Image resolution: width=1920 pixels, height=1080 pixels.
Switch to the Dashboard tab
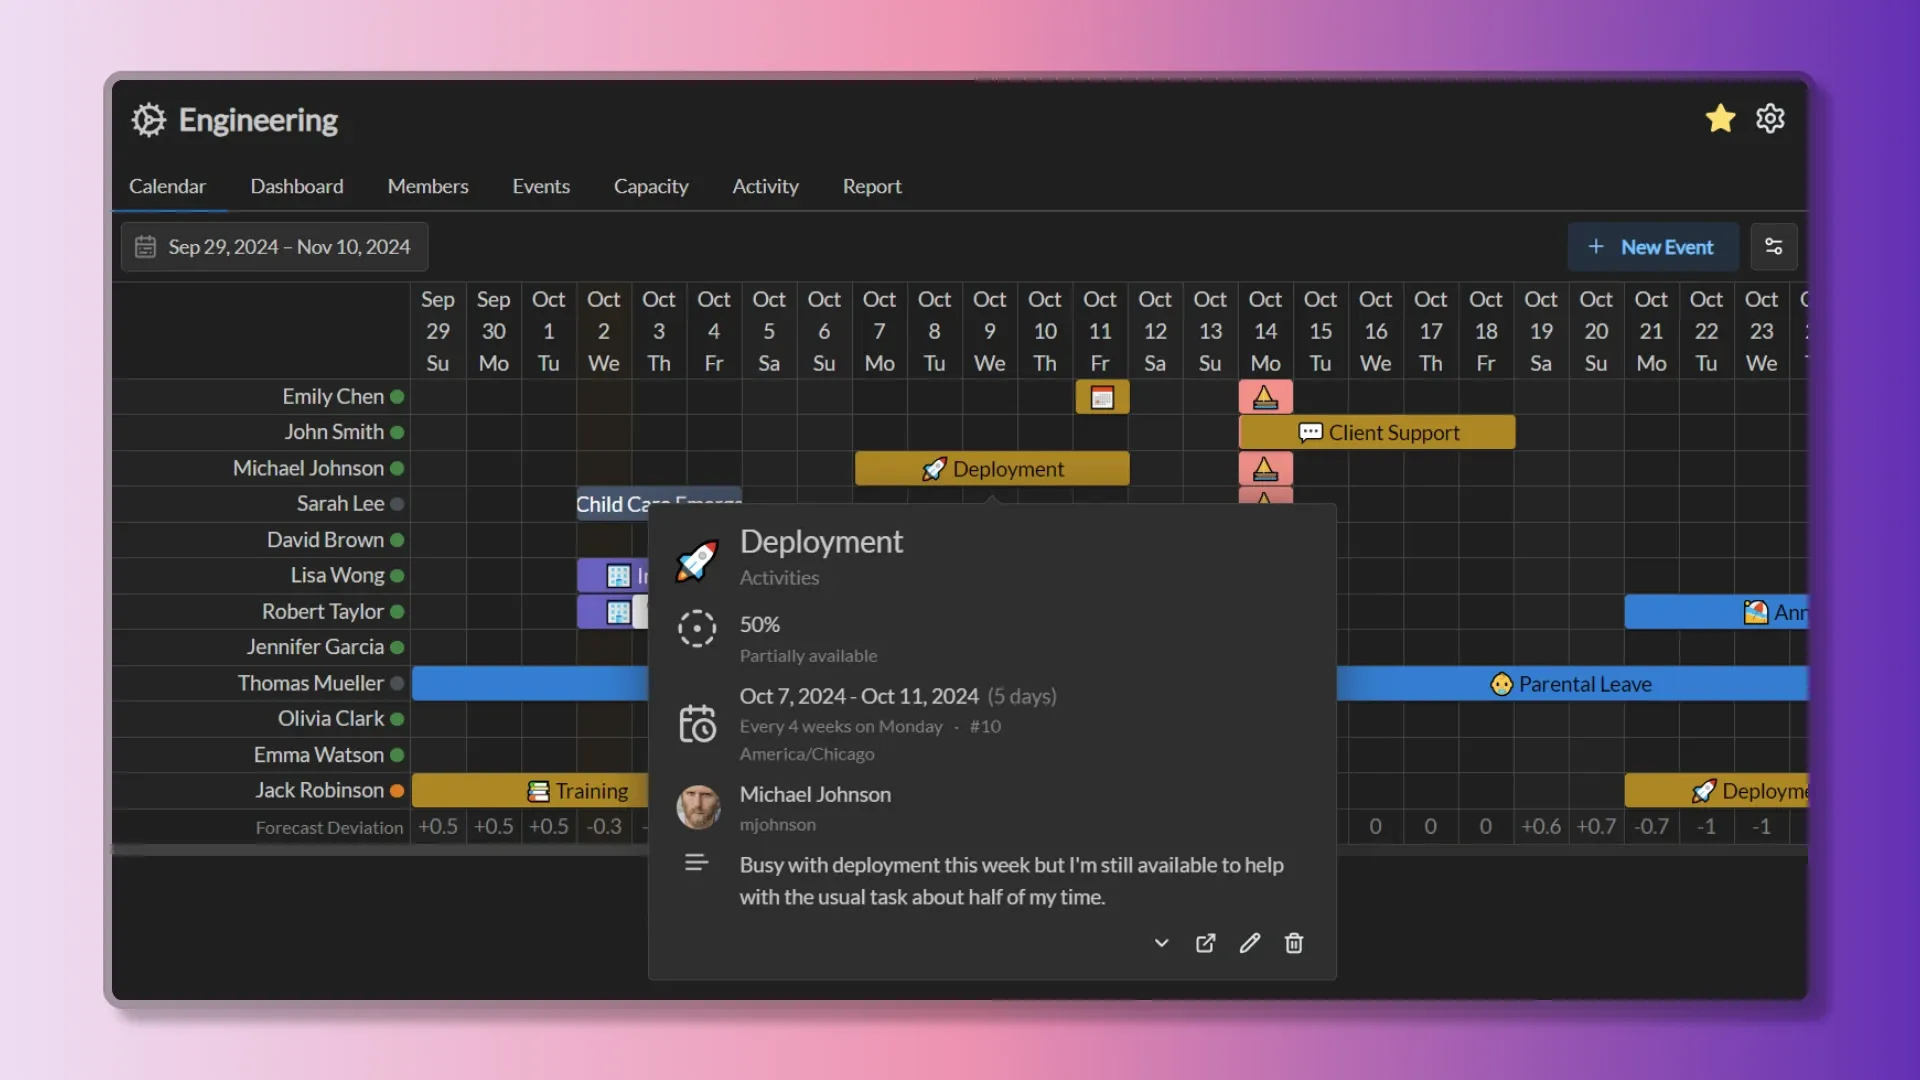coord(295,185)
